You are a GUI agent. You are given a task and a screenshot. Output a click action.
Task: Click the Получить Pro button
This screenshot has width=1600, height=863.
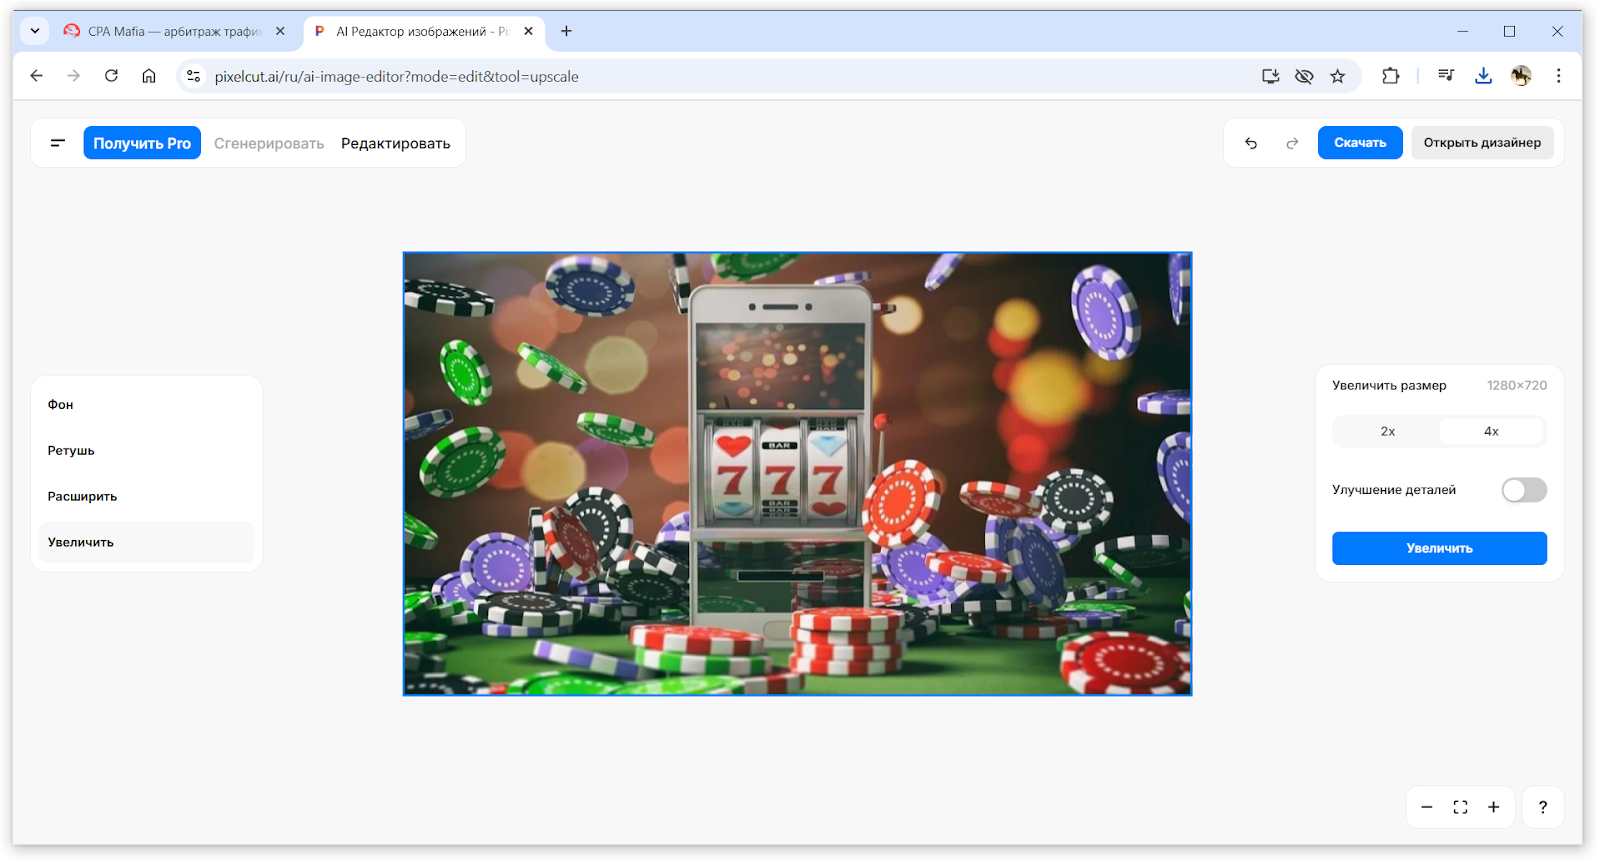click(142, 143)
